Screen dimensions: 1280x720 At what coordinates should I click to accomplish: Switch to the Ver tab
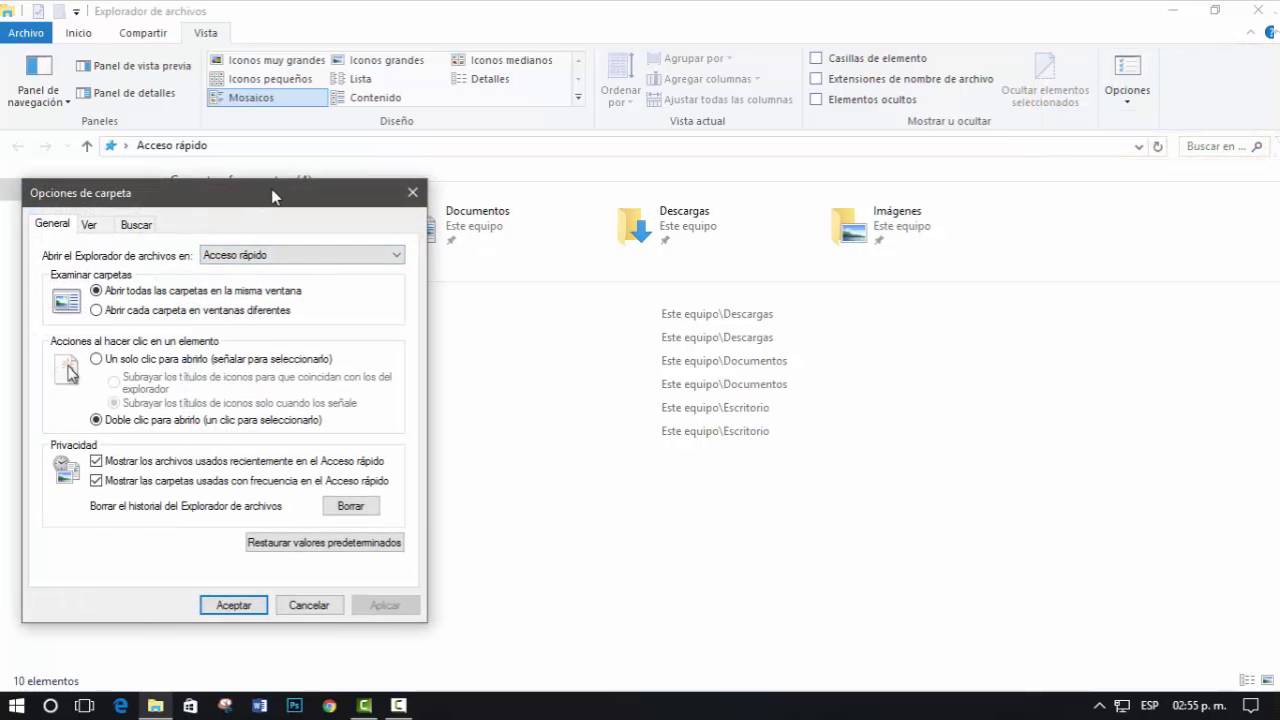pos(88,224)
